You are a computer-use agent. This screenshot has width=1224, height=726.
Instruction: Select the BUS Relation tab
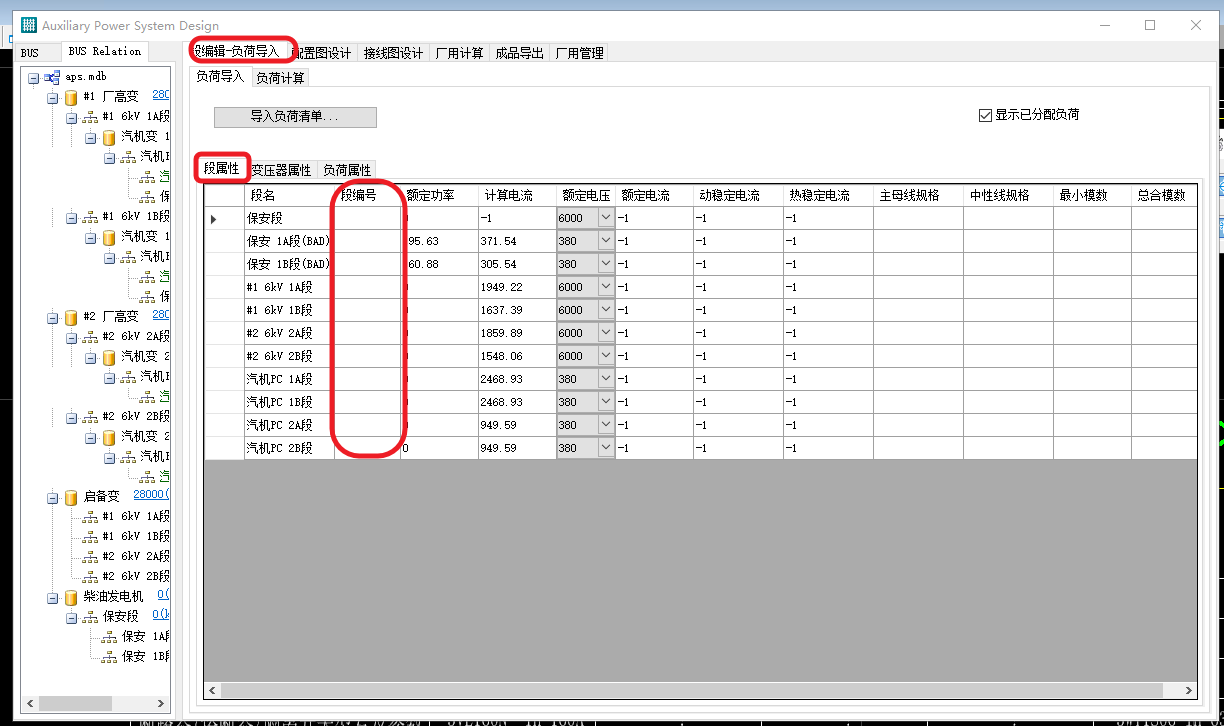pyautogui.click(x=105, y=51)
